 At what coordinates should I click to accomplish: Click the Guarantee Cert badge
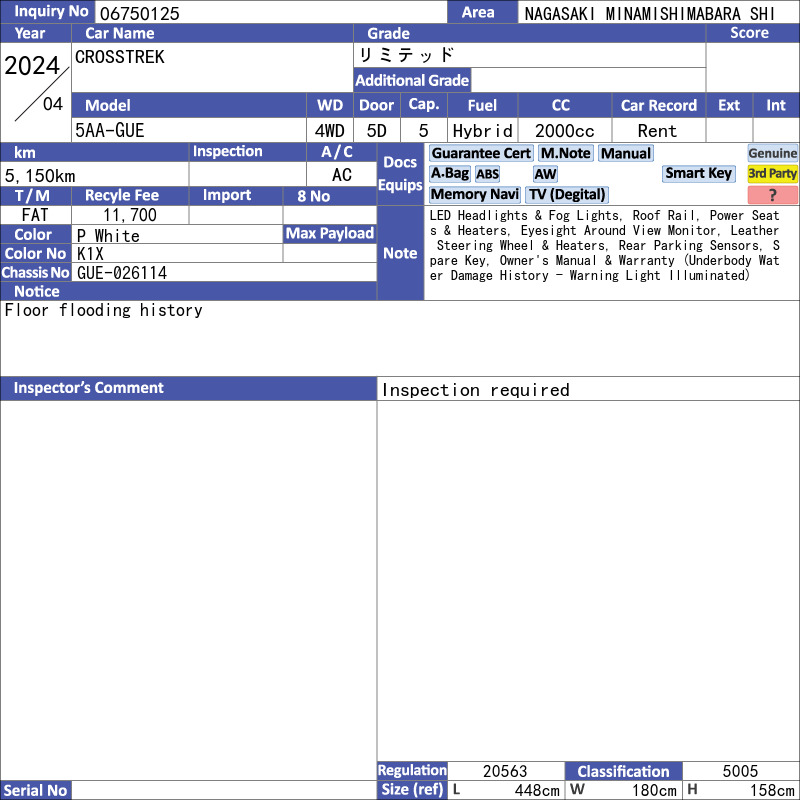[481, 153]
